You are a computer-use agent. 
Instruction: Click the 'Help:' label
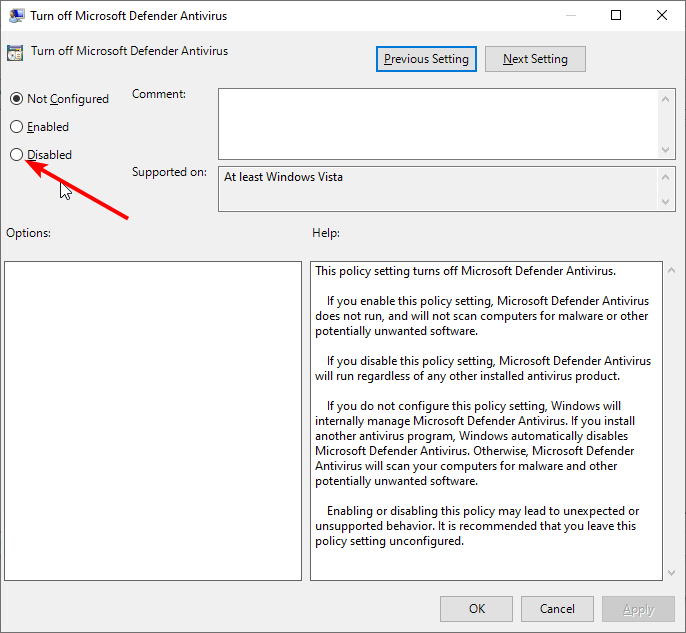[326, 233]
